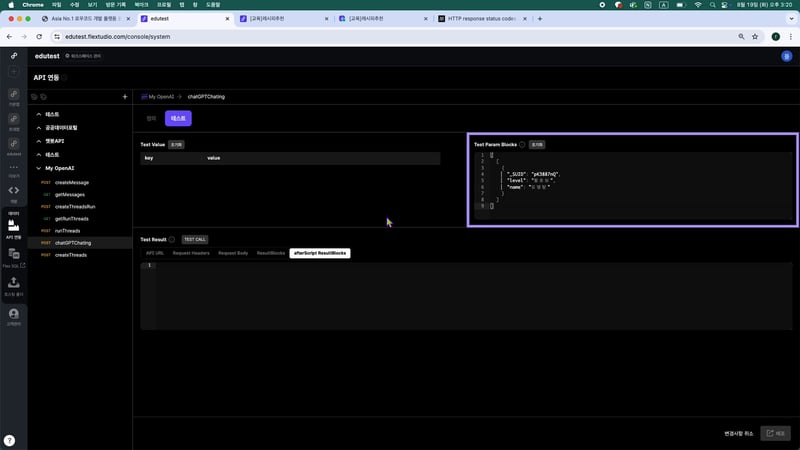Collapse the My OpenAI folder
Viewport: 800px width, 450px height.
(38, 168)
